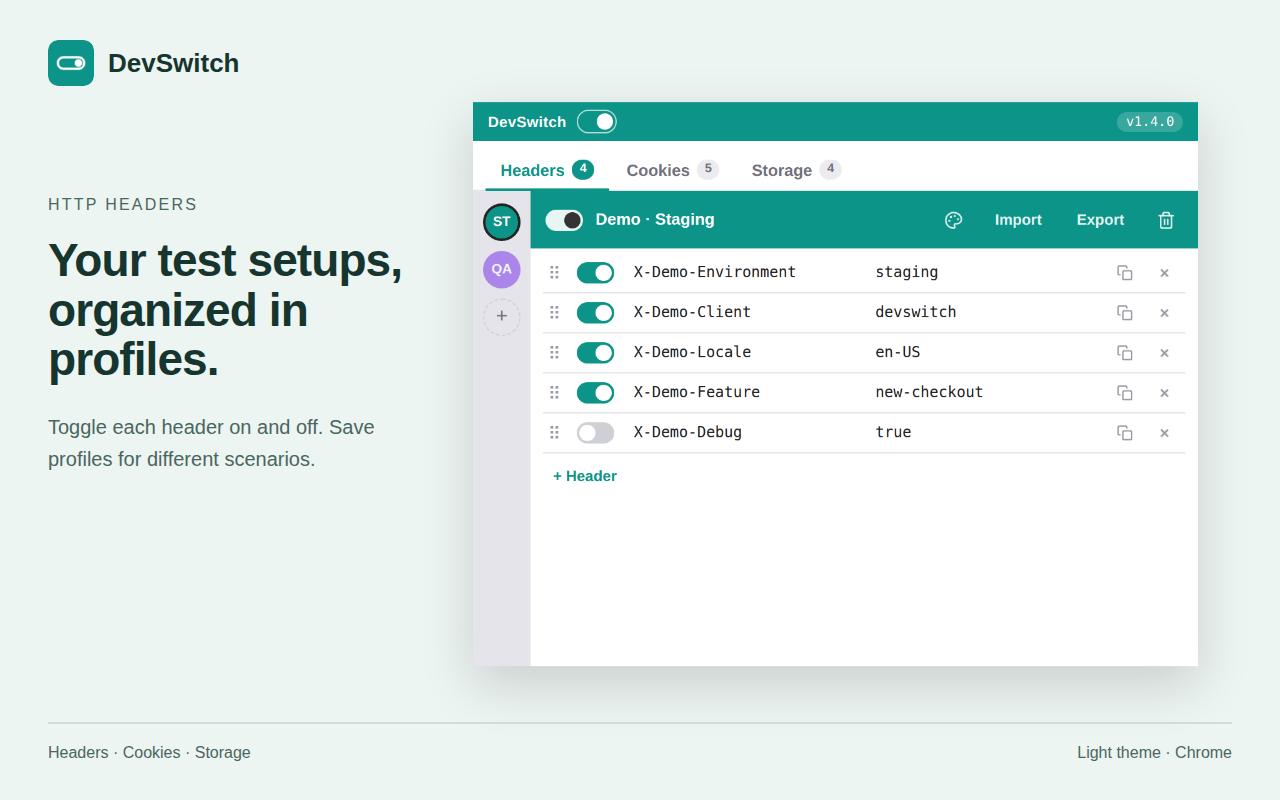Click the v1.4.0 version badge
1280x800 pixels.
click(x=1150, y=122)
